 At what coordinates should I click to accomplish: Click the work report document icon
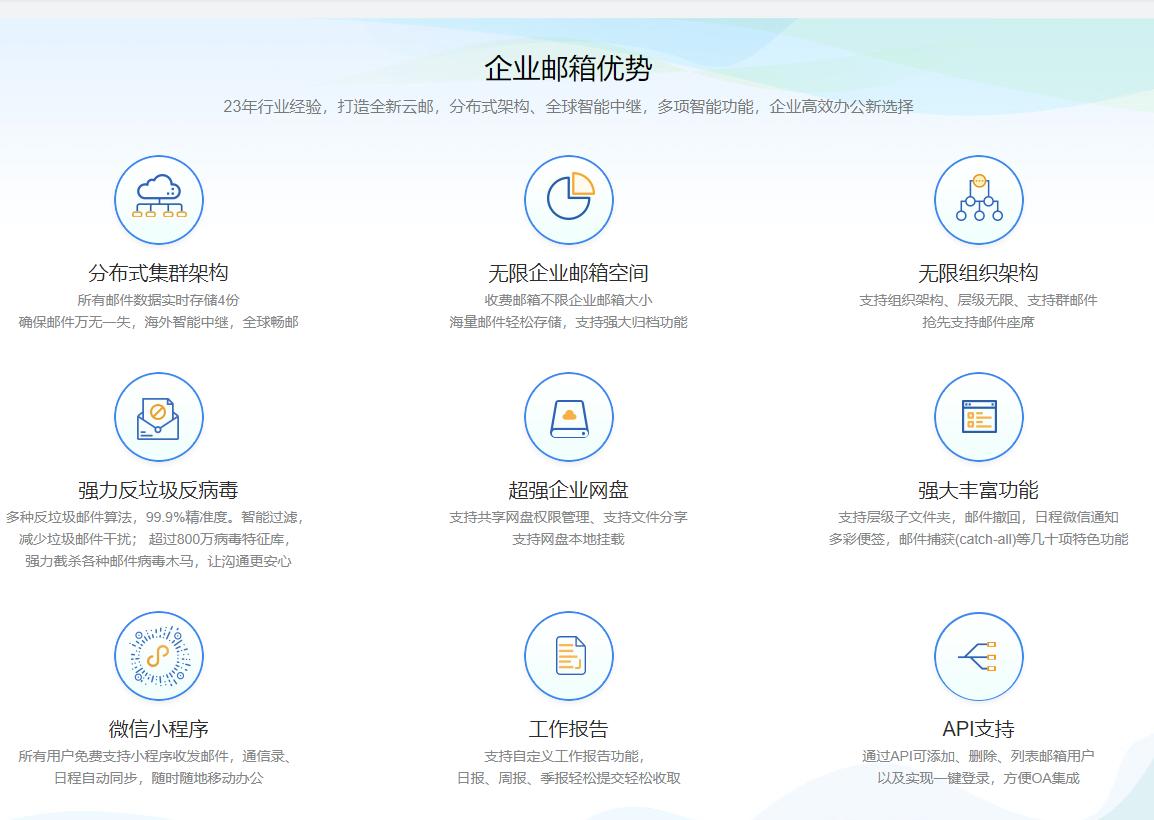569,656
